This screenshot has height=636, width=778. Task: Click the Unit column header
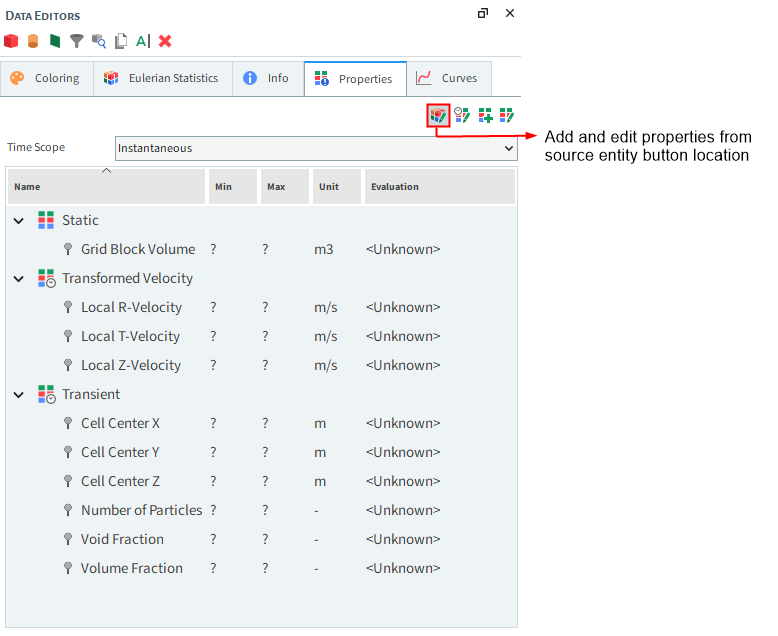[337, 187]
